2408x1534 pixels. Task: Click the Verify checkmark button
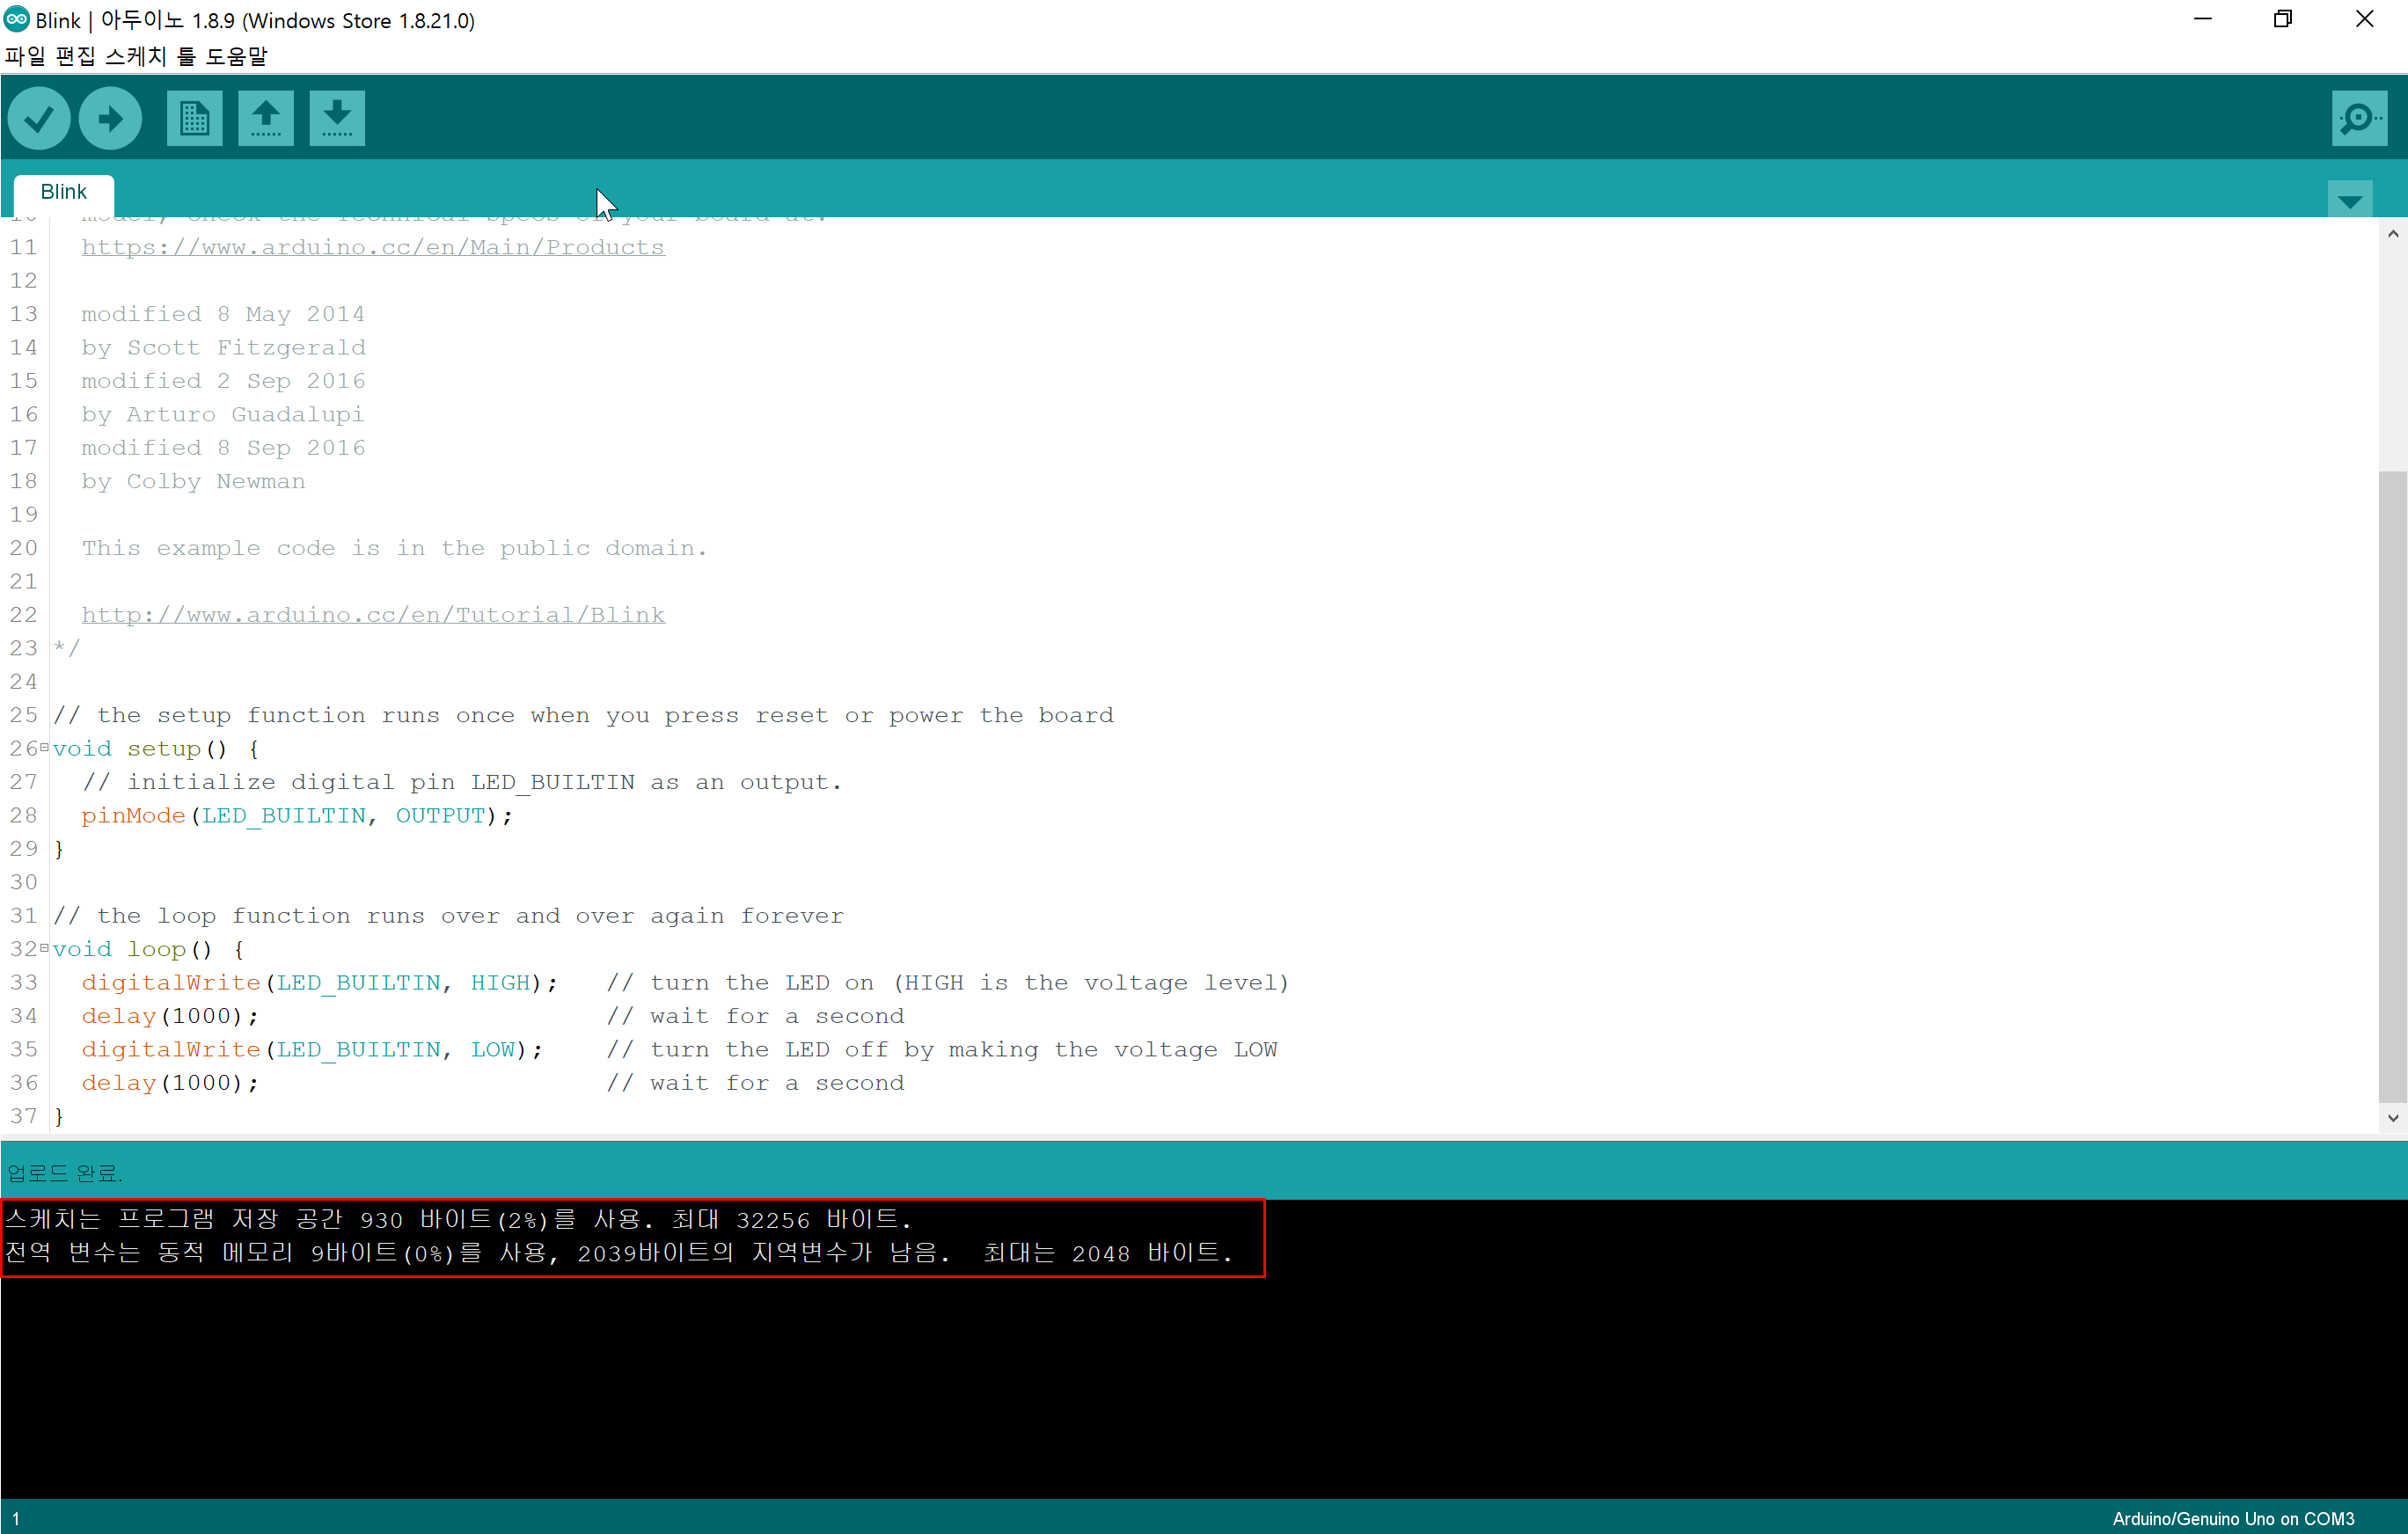coord(38,119)
